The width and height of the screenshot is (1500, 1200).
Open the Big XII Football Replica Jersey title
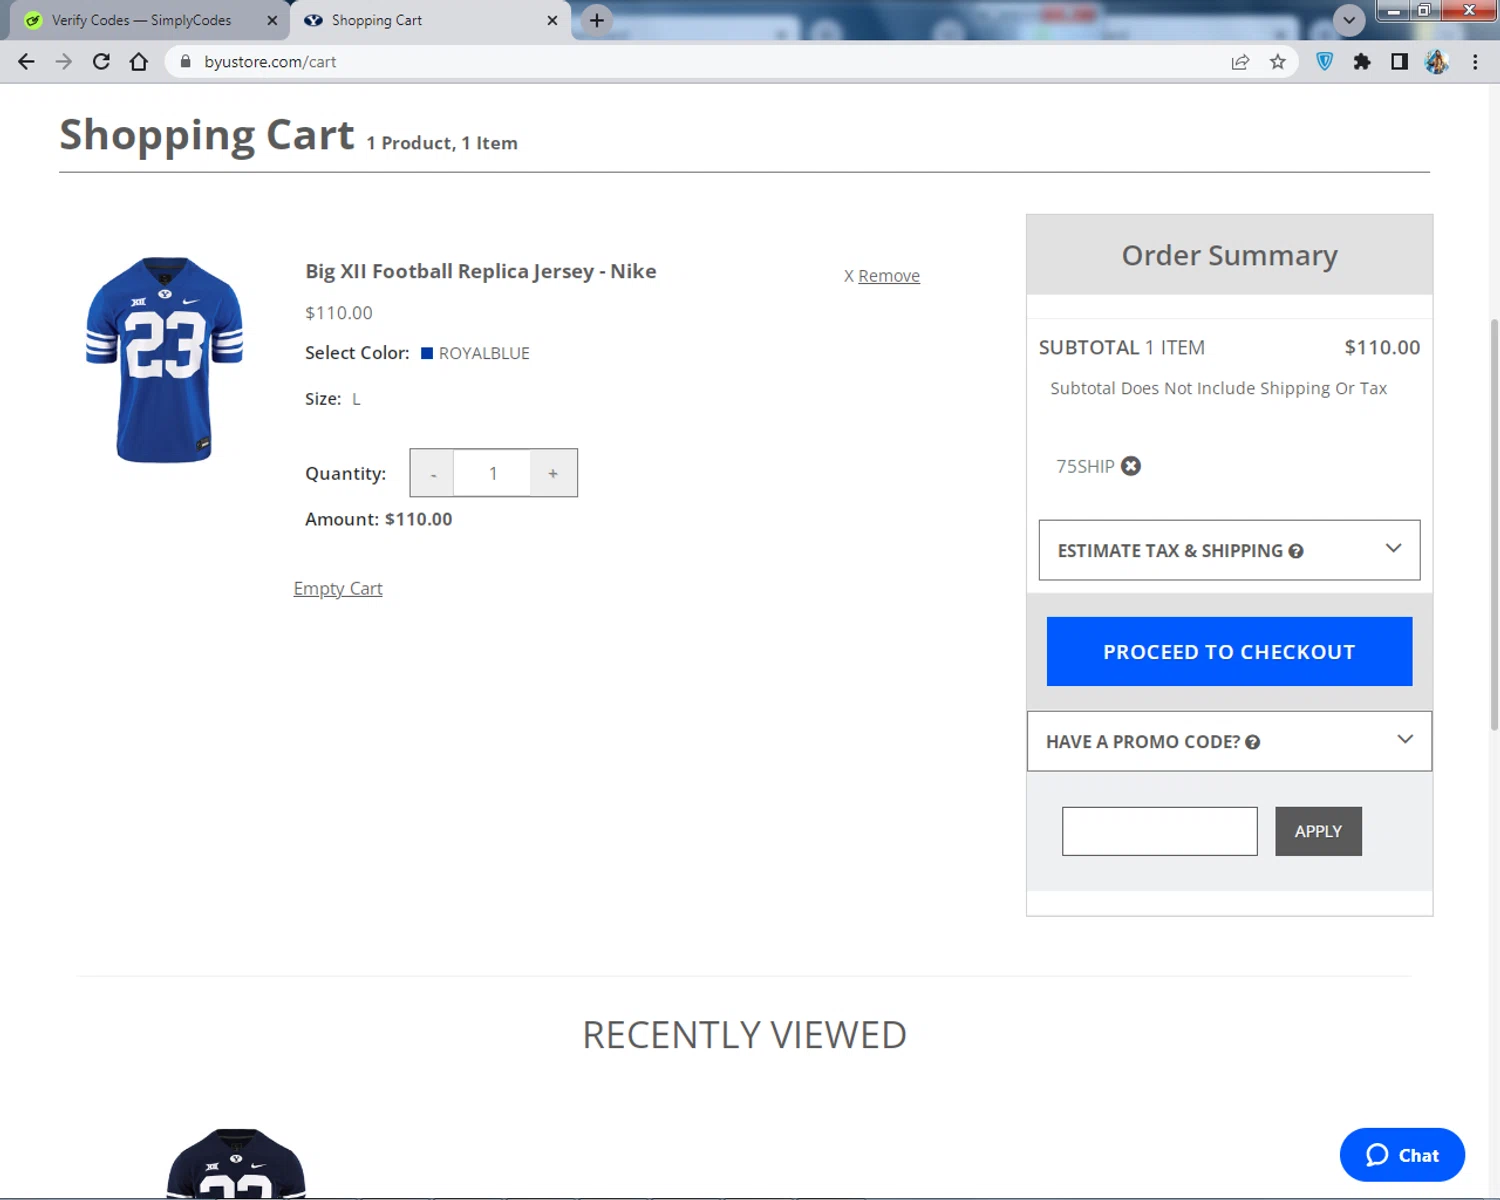tap(481, 271)
